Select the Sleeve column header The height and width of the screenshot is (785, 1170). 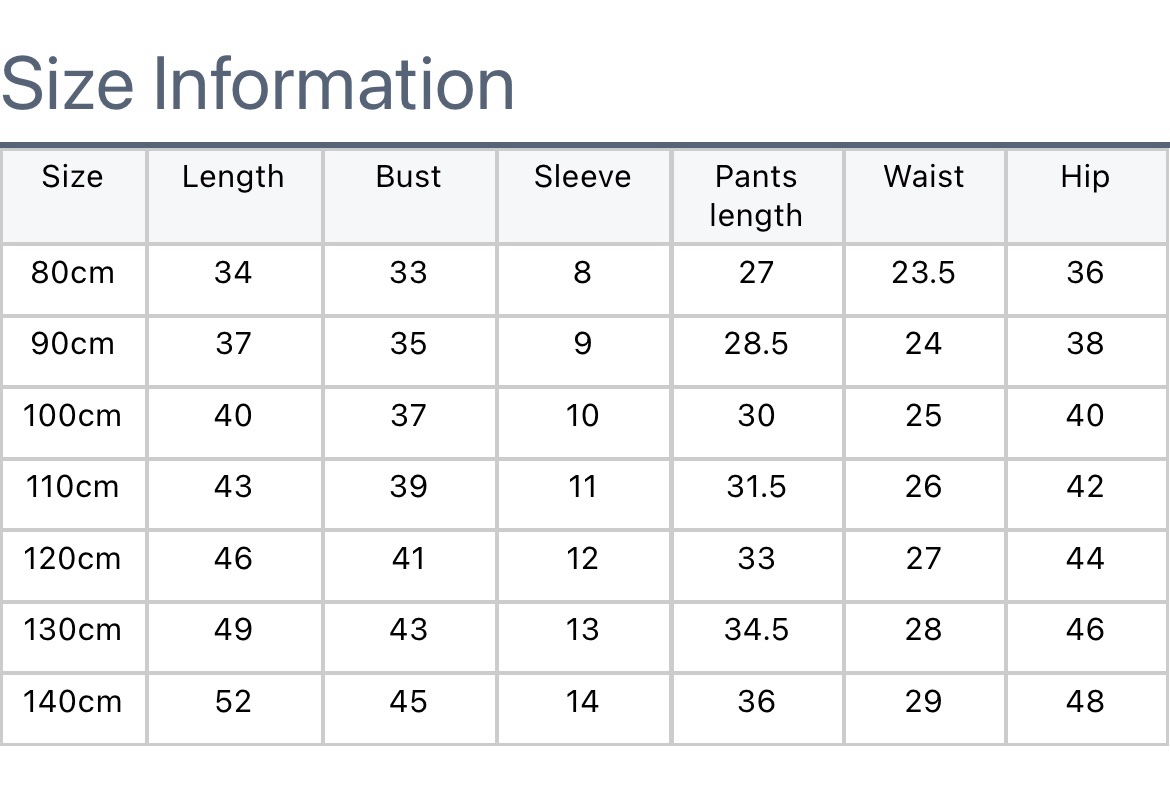click(582, 178)
